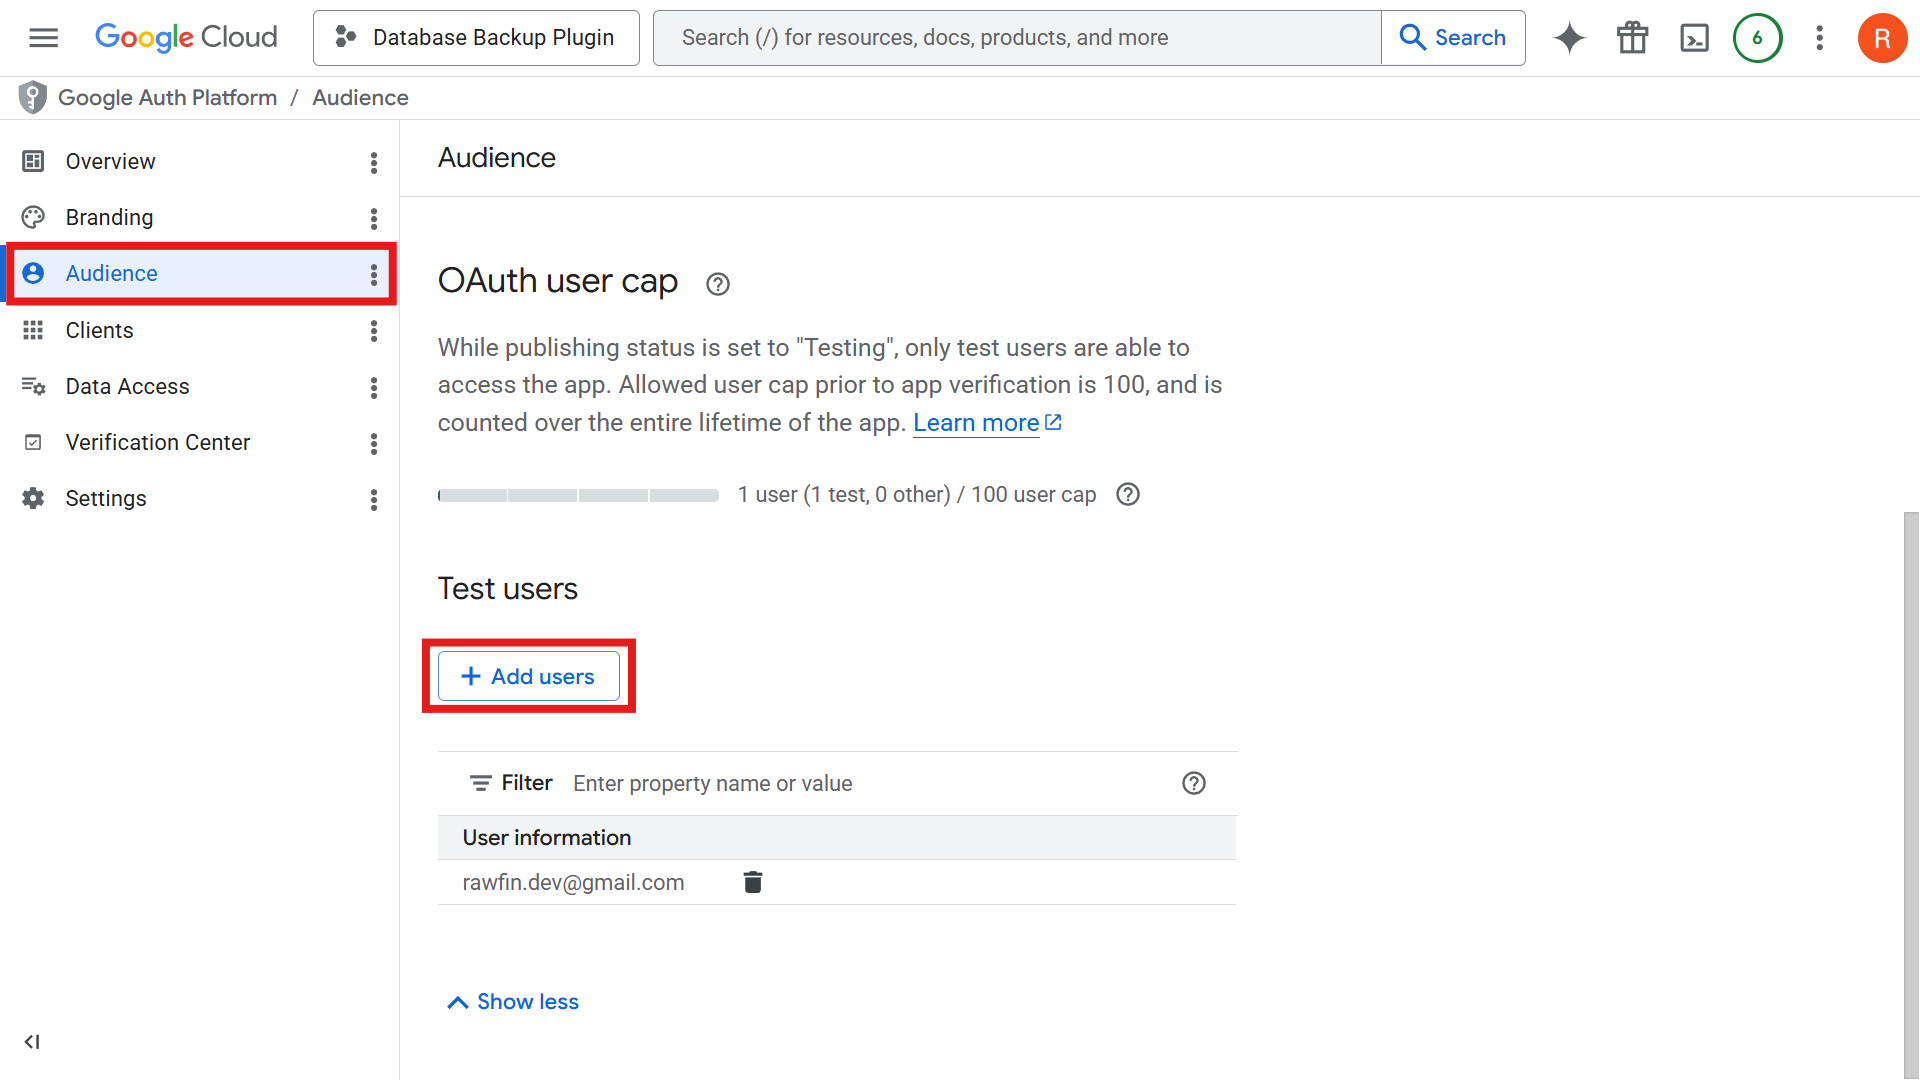Click the user cap progress bar
The width and height of the screenshot is (1920, 1080).
pyautogui.click(x=578, y=496)
